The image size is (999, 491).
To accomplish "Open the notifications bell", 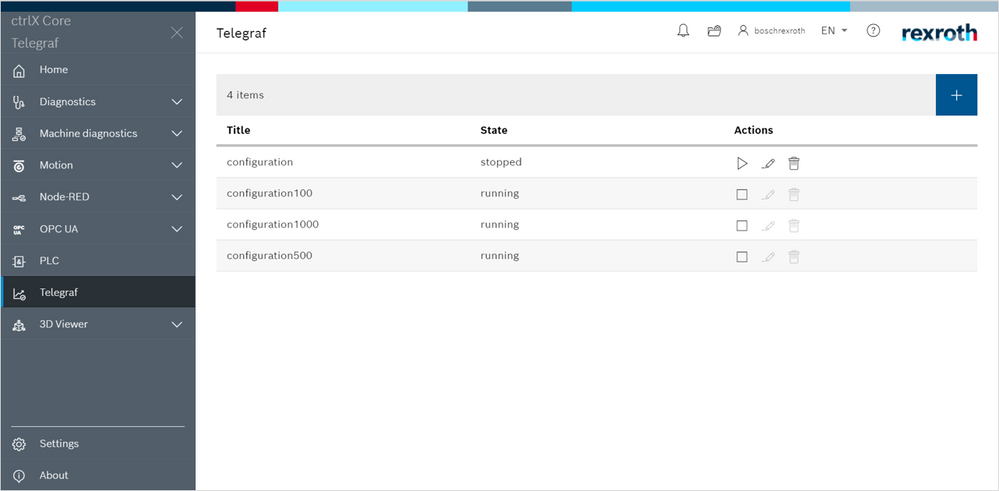I will tap(683, 31).
